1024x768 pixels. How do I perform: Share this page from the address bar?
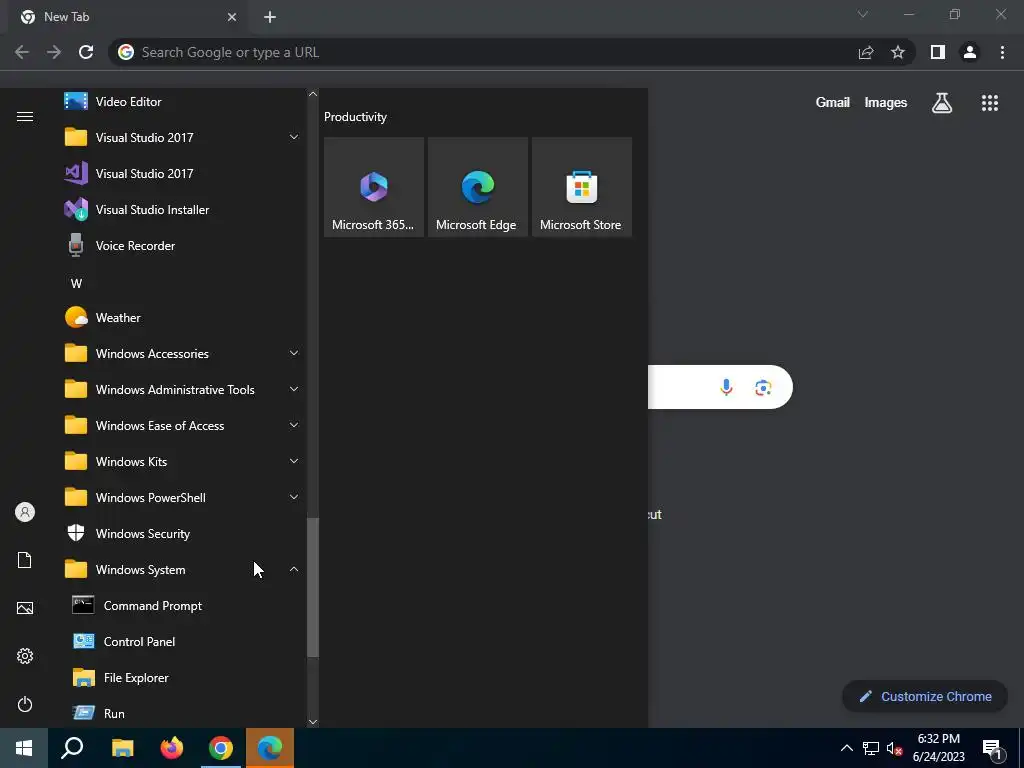click(x=866, y=52)
